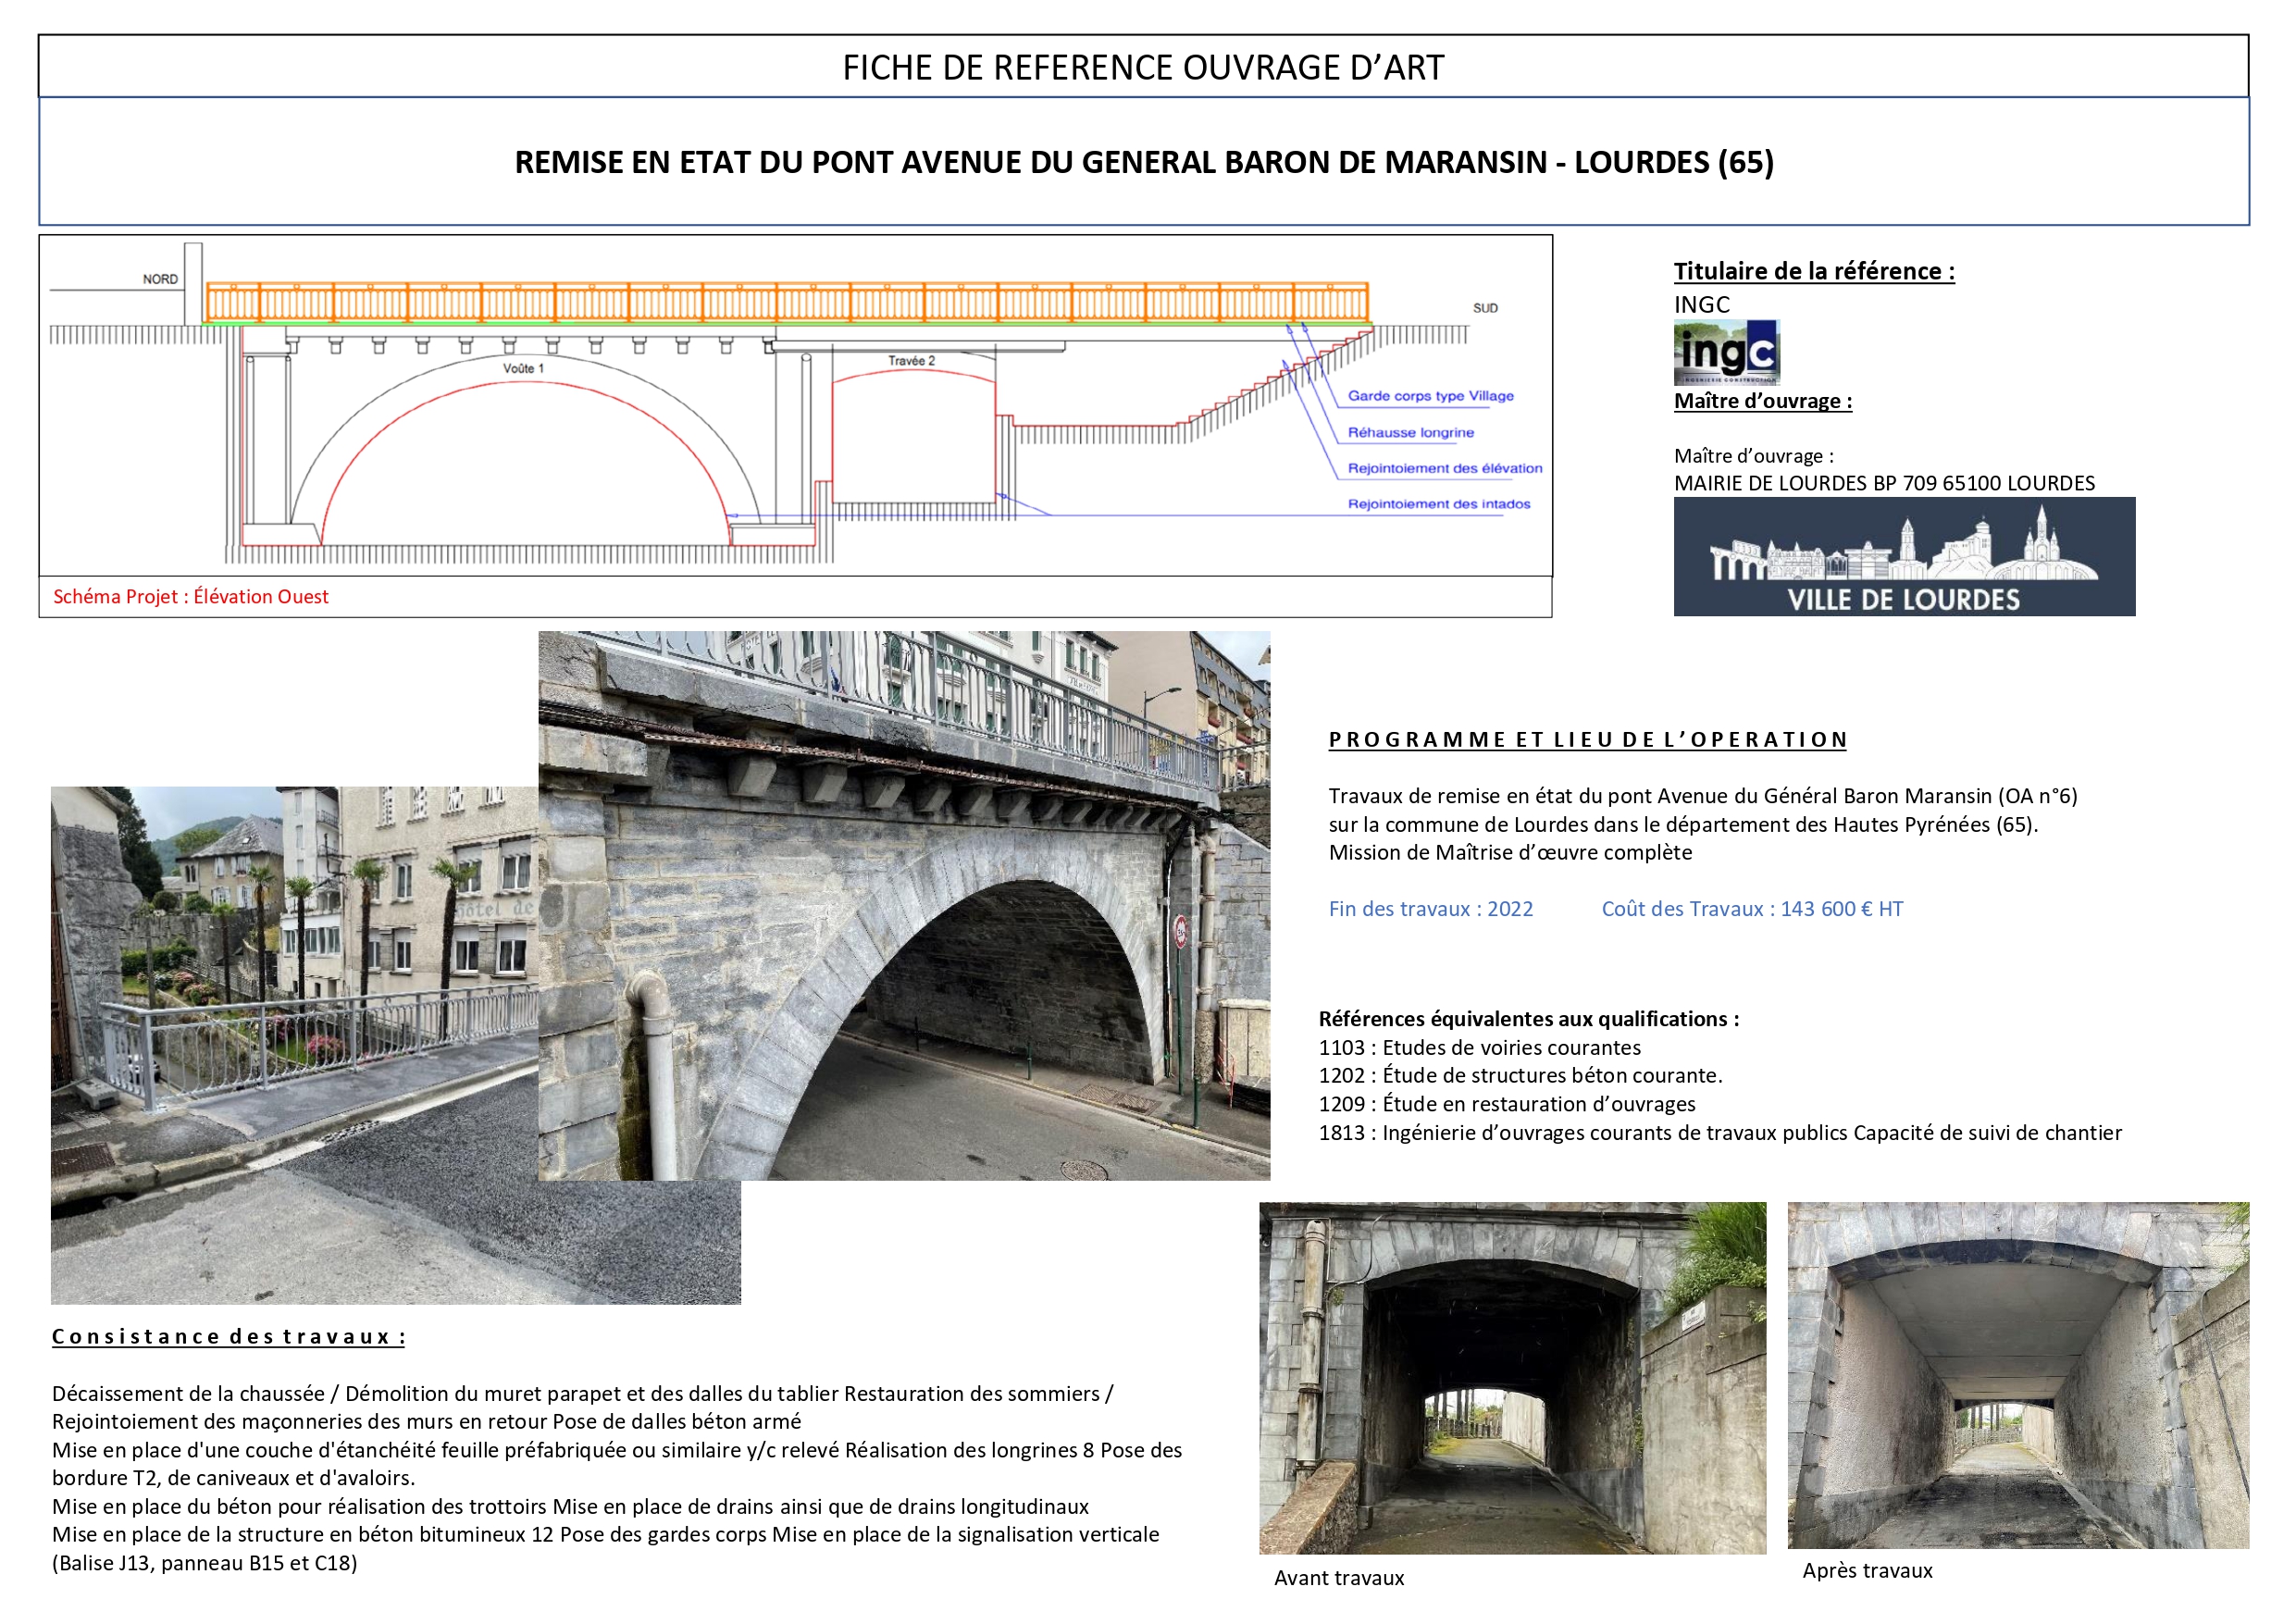
Task: Click 'Rejointoiement des intados' annotation
Action: pos(1438,504)
